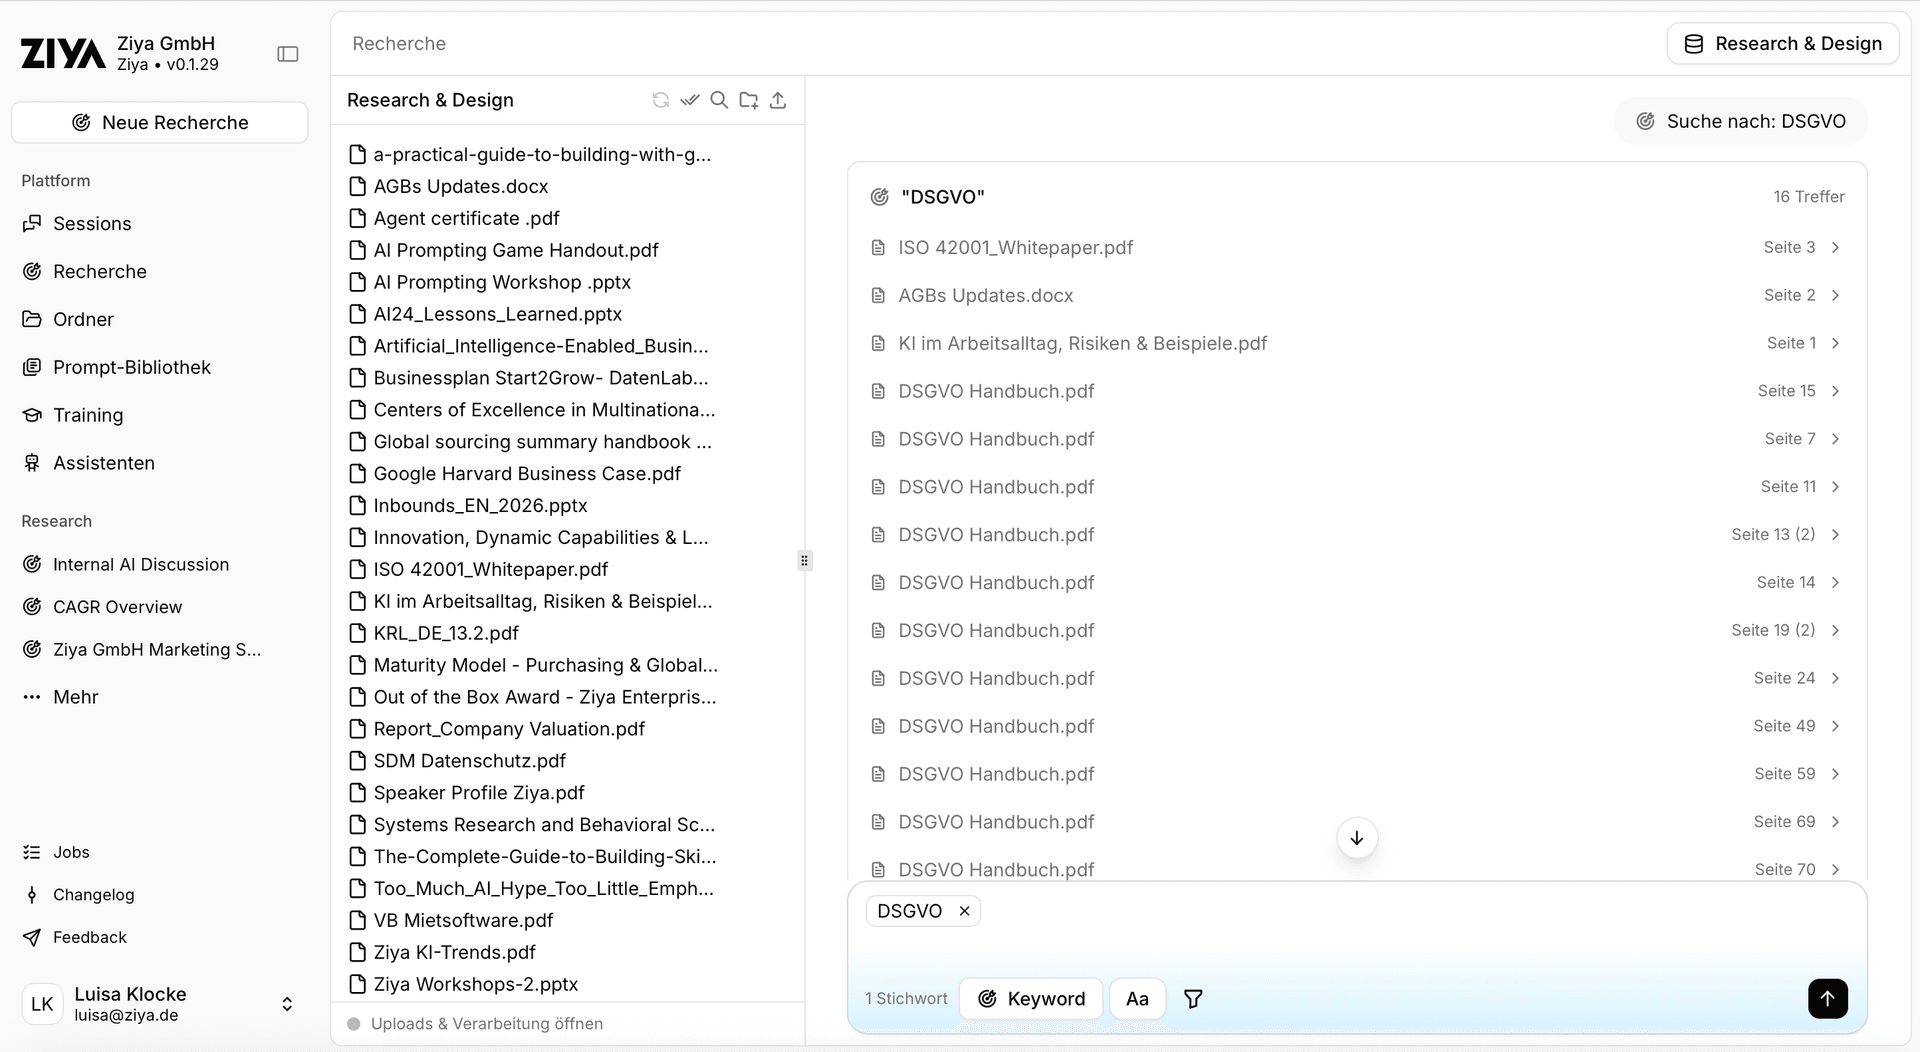Screen dimensions: 1920x1052
Task: Toggle case sensitivity with the Aa button
Action: (x=1137, y=999)
